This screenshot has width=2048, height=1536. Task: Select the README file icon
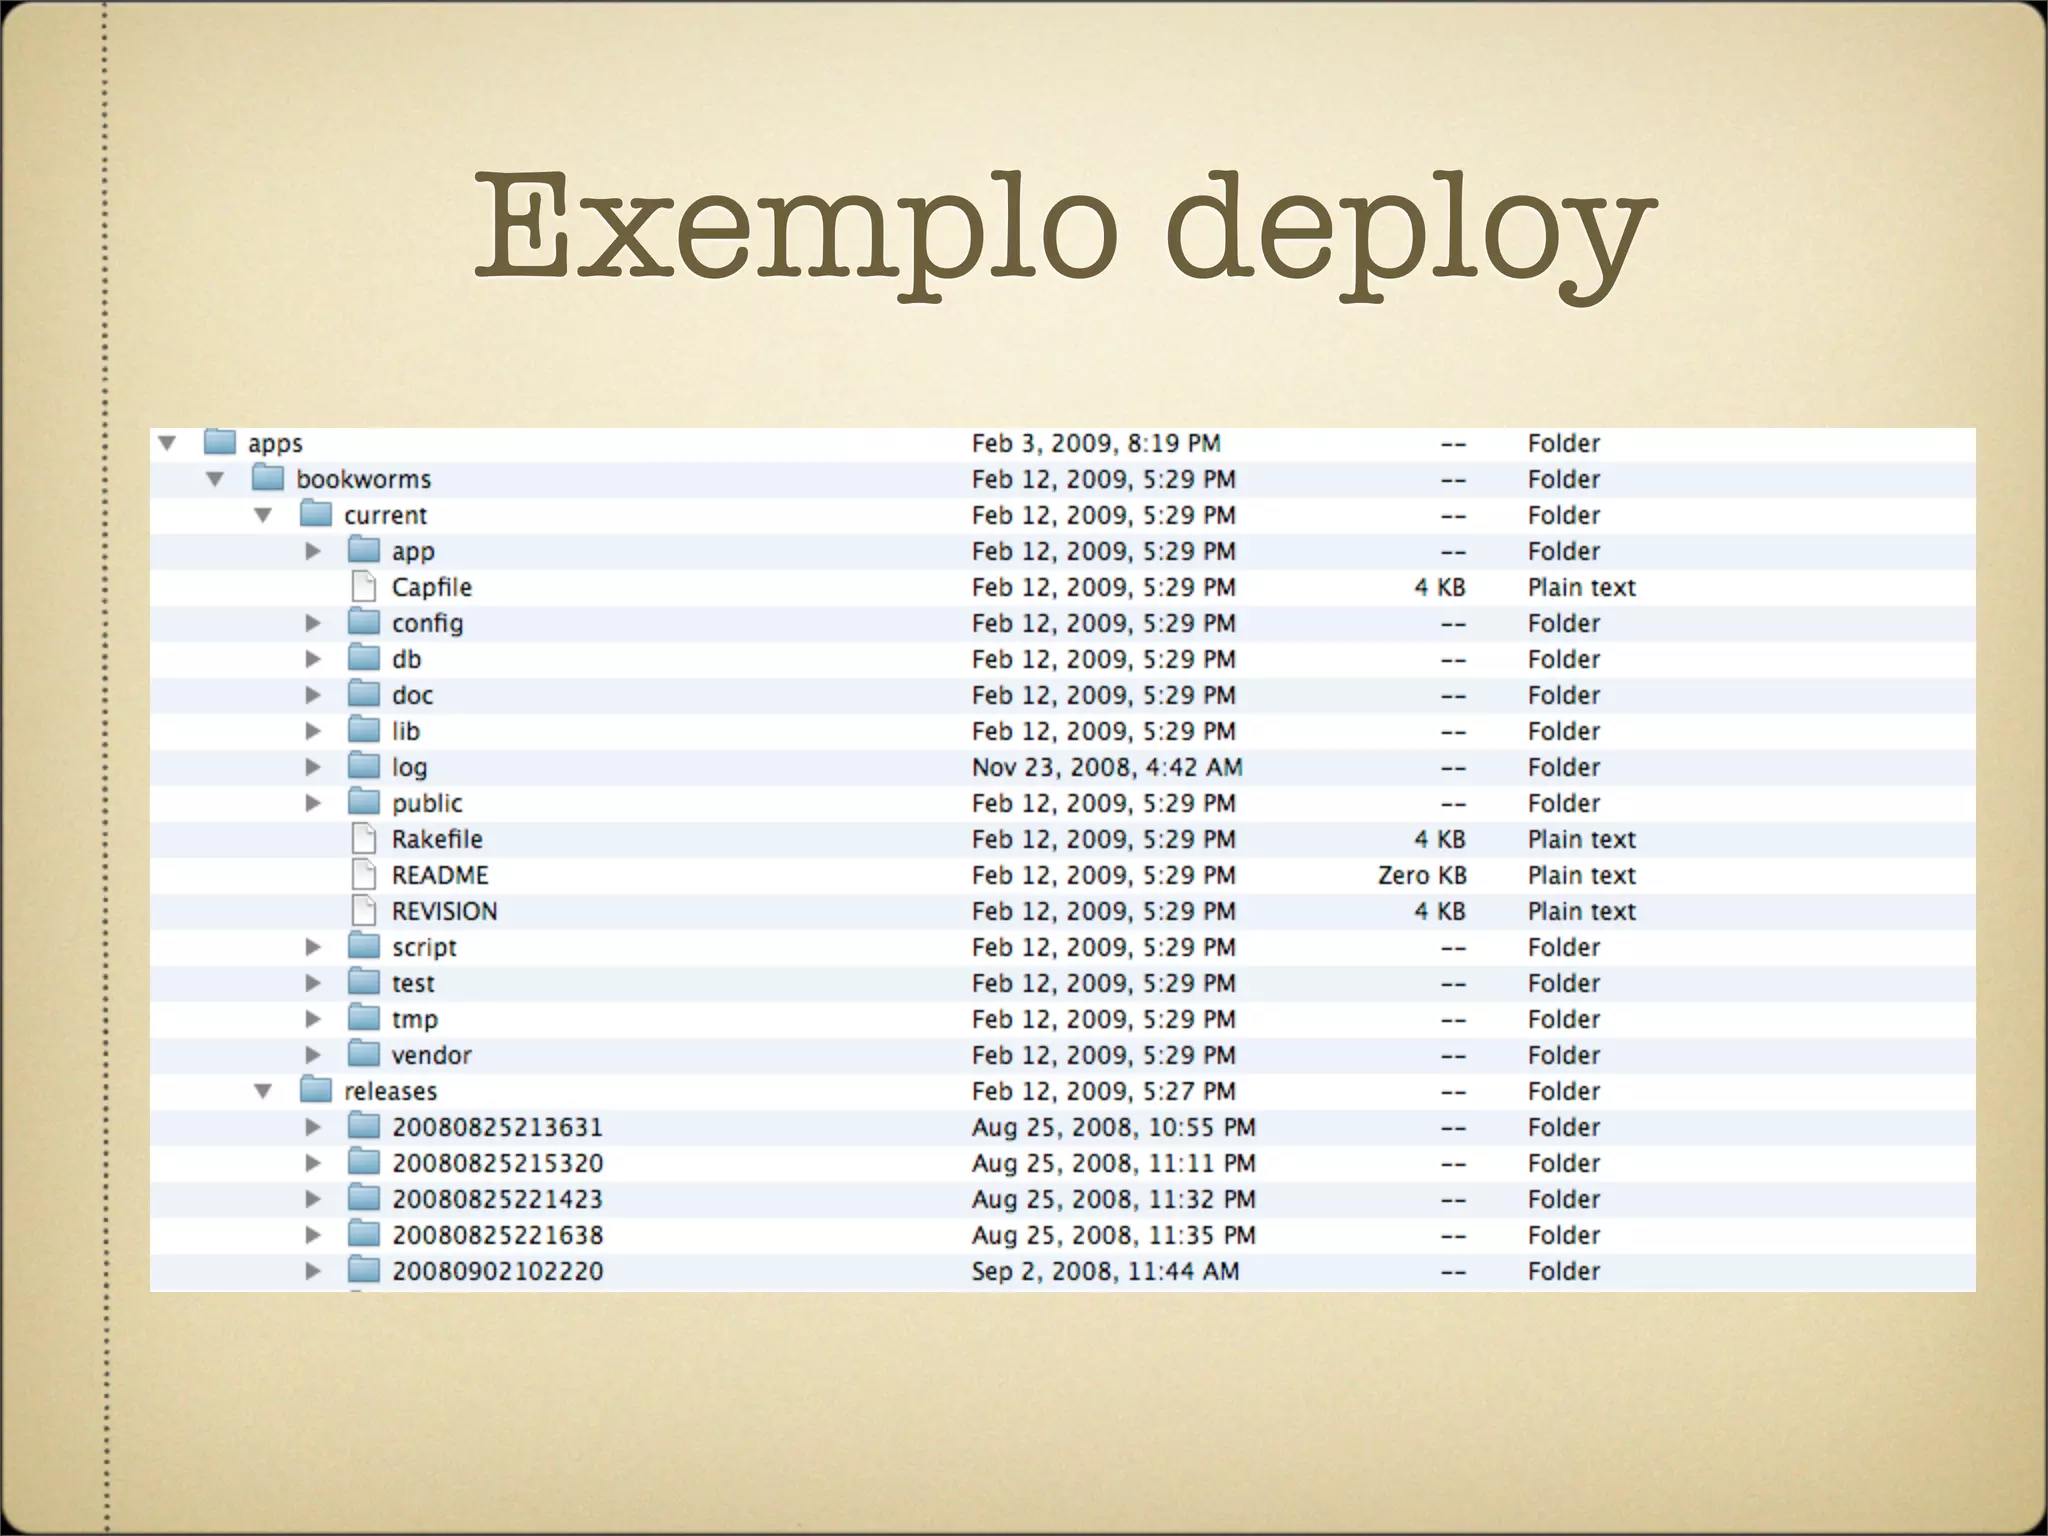coord(364,875)
